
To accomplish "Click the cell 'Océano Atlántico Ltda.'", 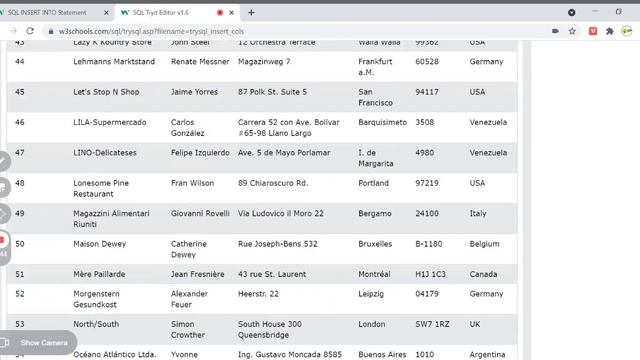I will [x=115, y=354].
